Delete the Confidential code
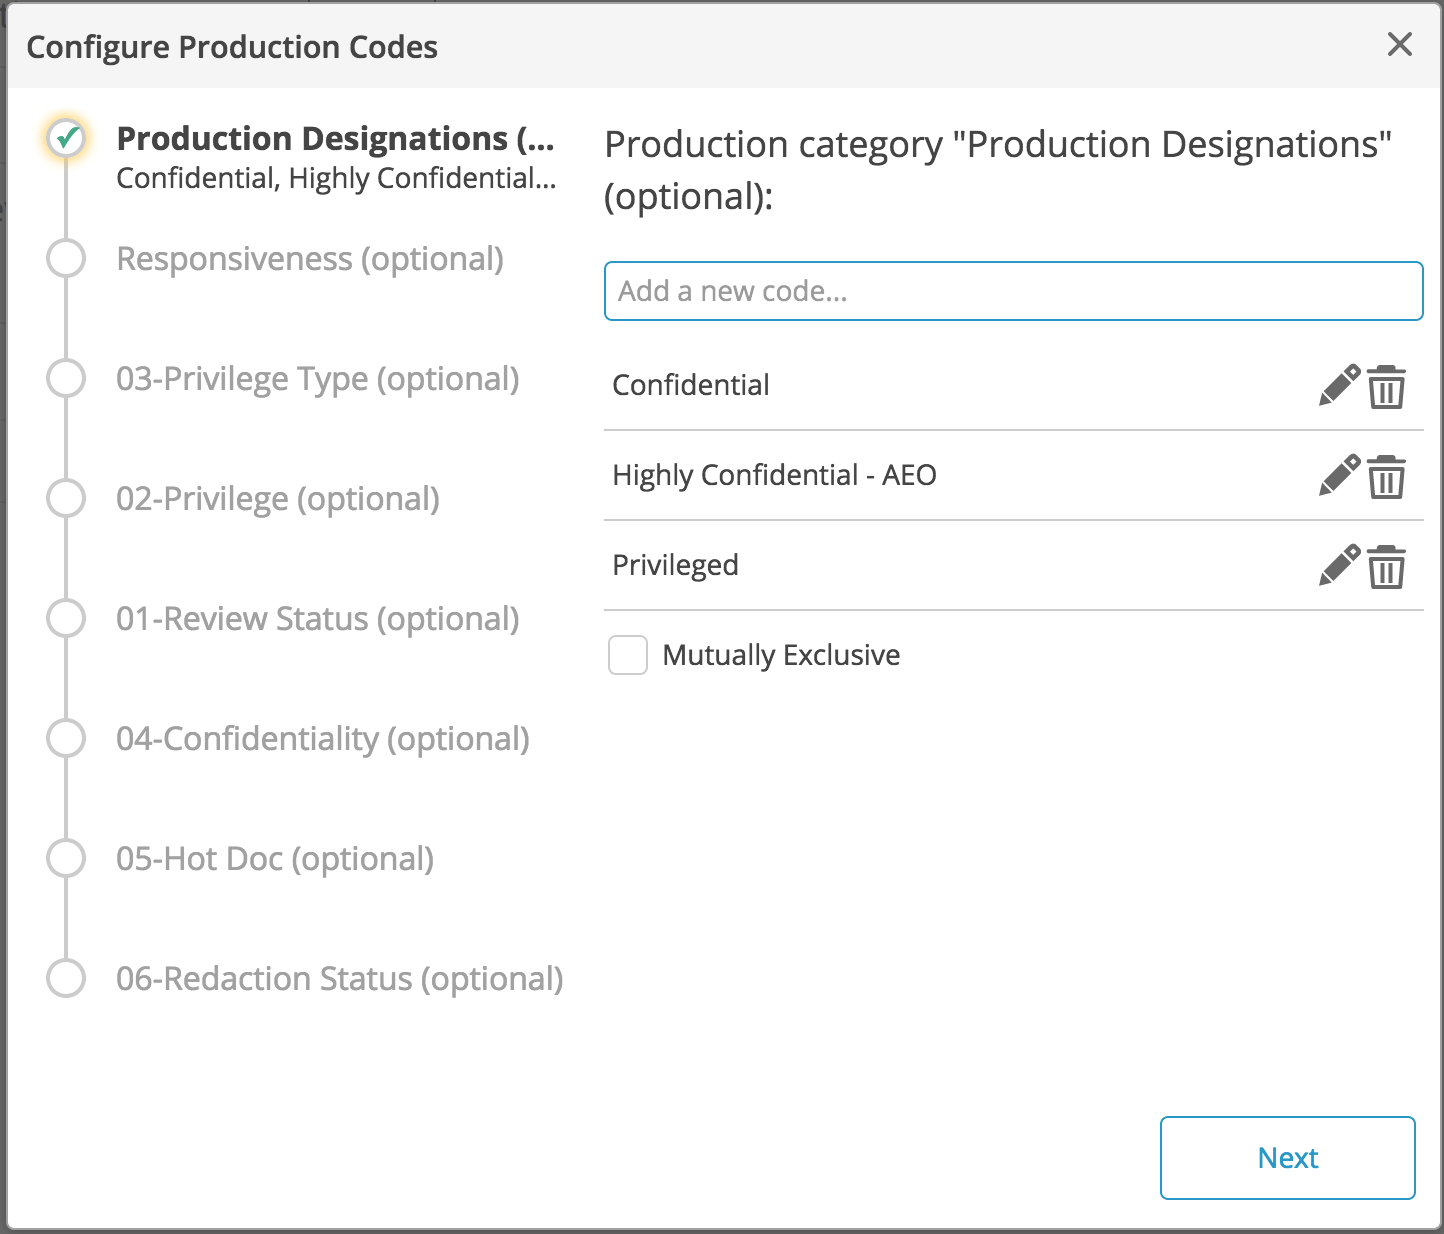The image size is (1444, 1234). tap(1387, 387)
